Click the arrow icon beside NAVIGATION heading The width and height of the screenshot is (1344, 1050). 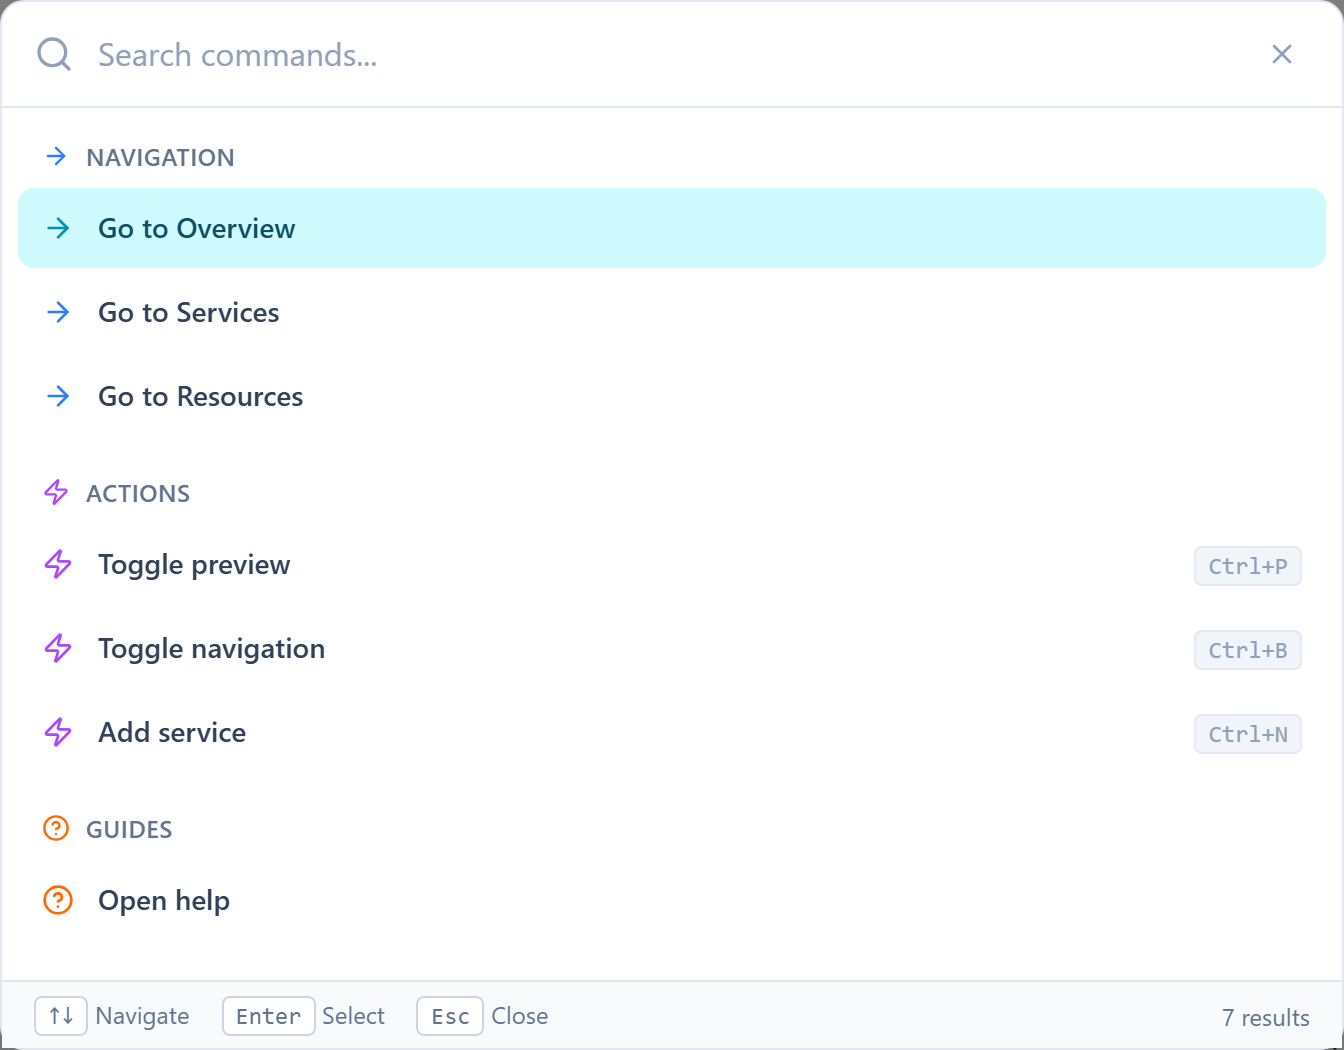56,156
